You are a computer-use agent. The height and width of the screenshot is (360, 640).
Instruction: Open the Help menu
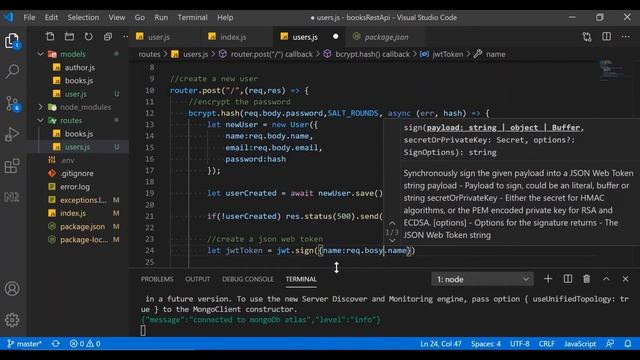[x=225, y=17]
